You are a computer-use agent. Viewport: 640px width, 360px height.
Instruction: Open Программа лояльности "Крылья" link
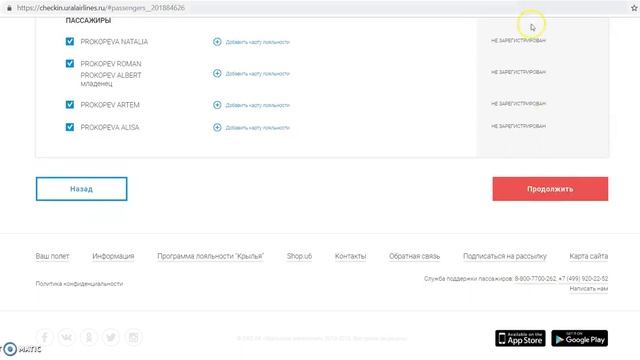click(211, 256)
